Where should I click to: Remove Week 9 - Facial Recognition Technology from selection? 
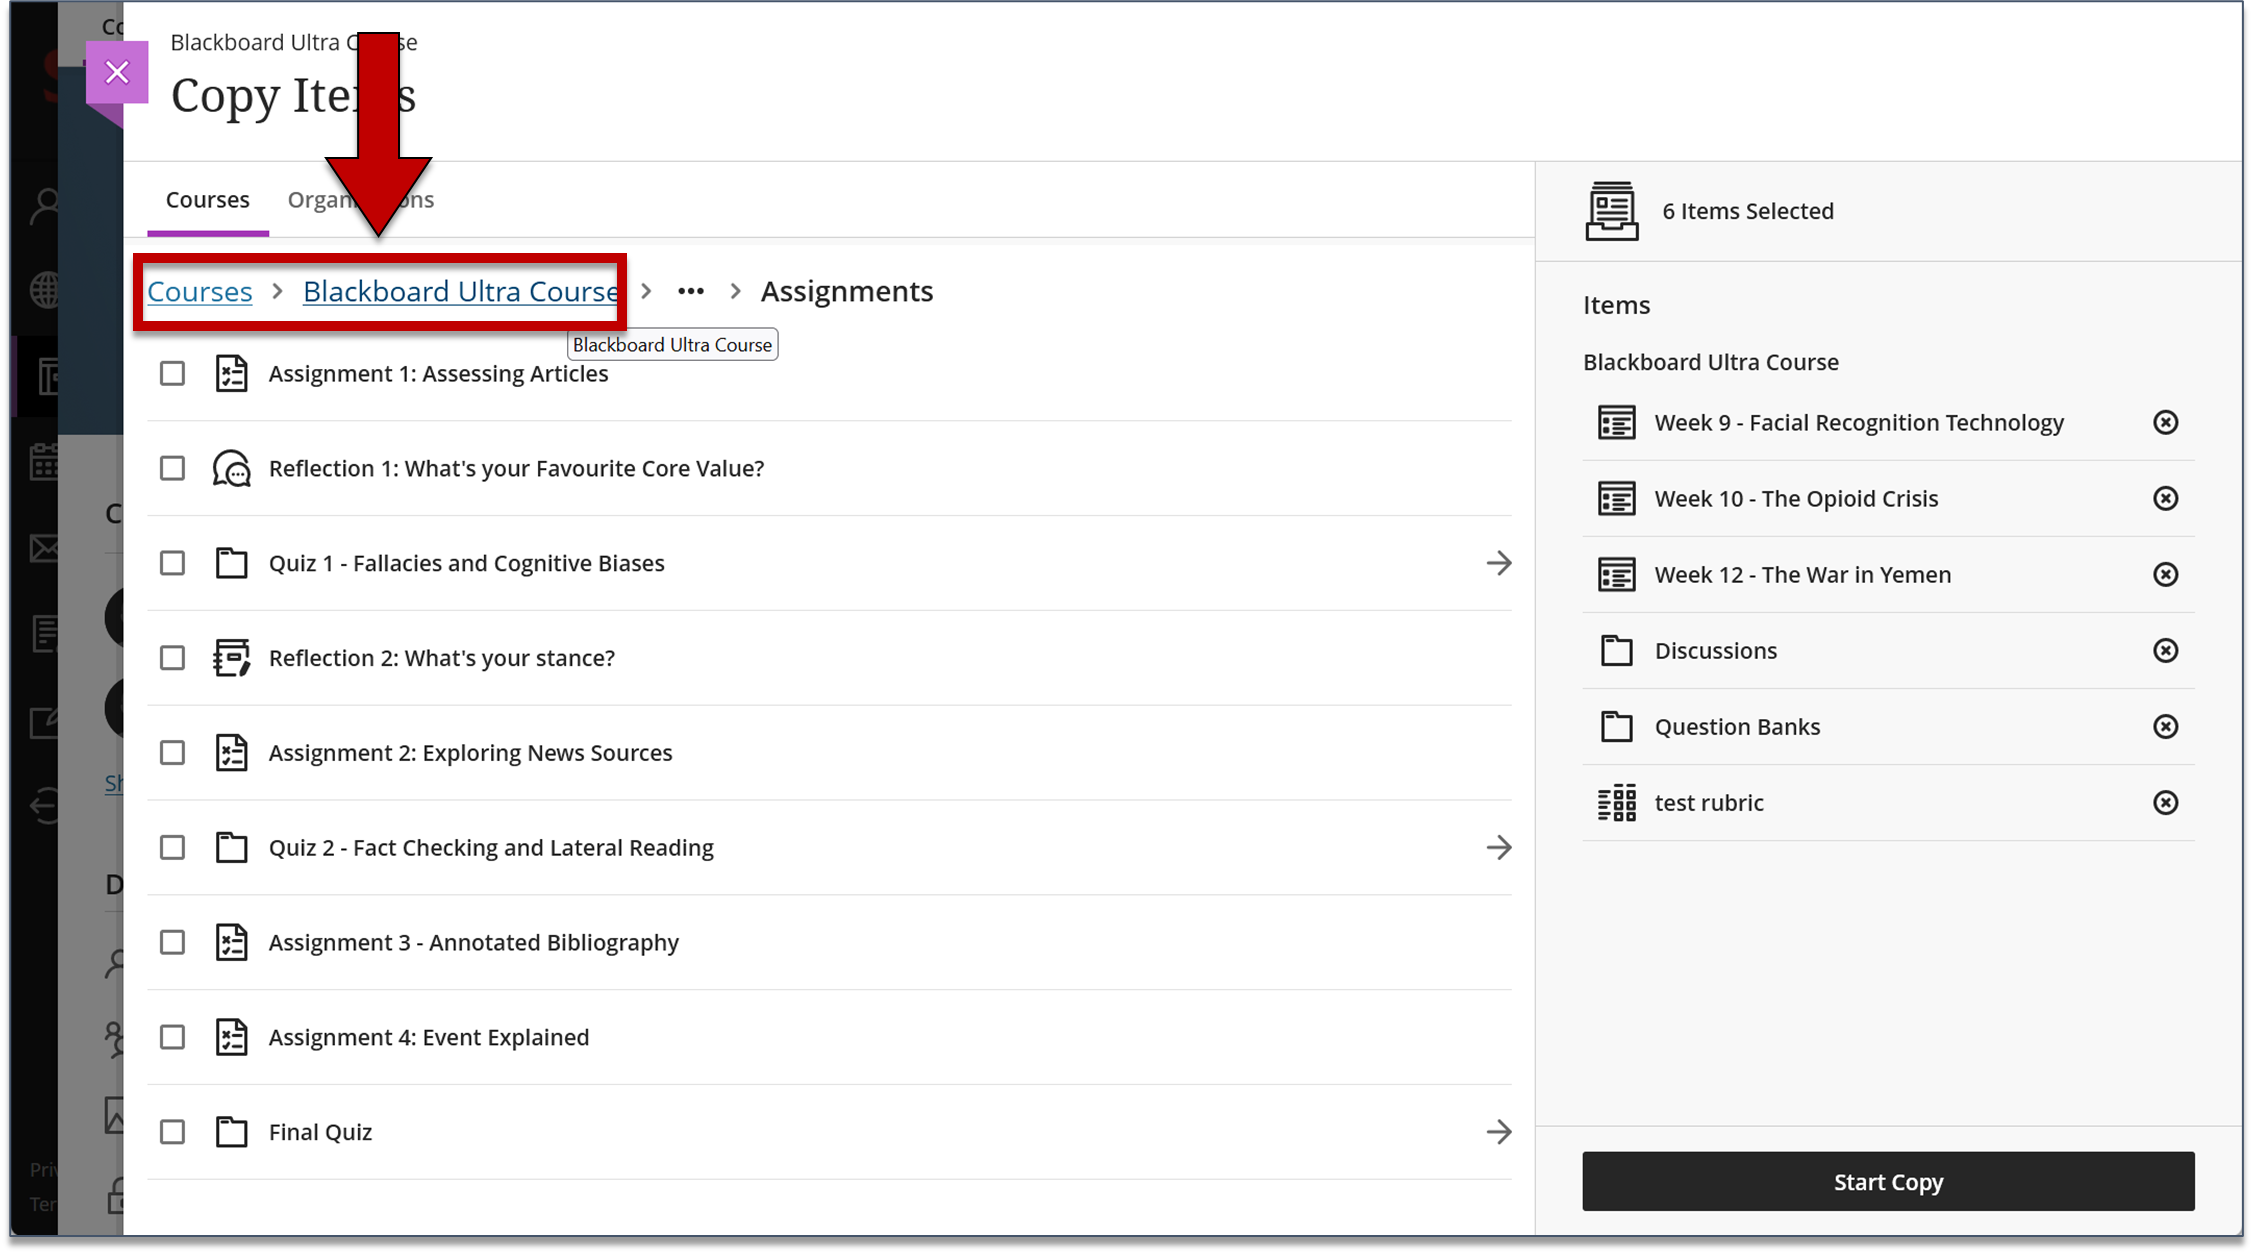[2165, 422]
